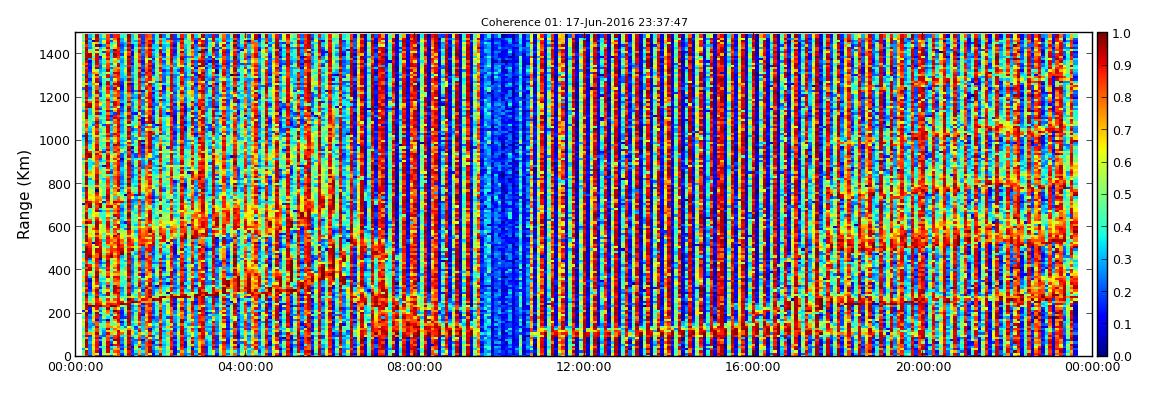Screen dimensions: 1150x407
Task: Click the colorbar 0.2 tick label
Action: pyautogui.click(x=1121, y=292)
